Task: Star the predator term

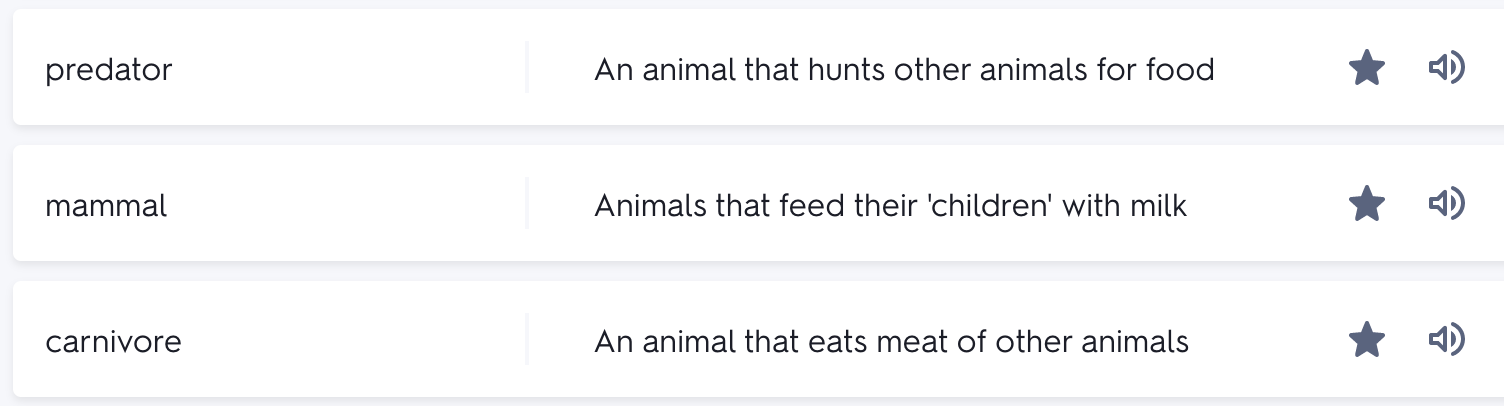Action: tap(1366, 69)
